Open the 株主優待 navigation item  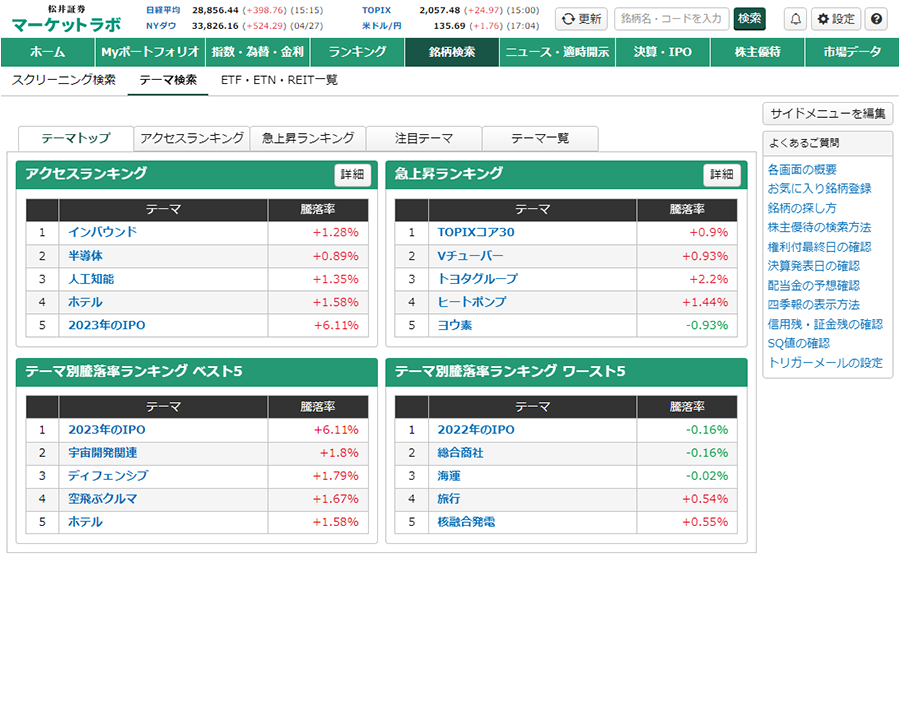759,52
